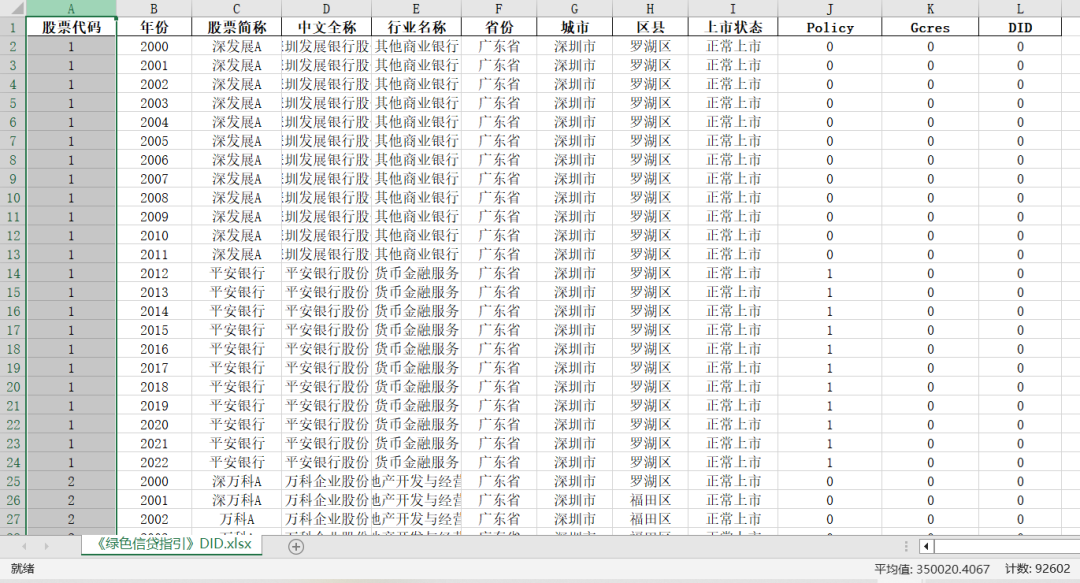Select column G header

[x=574, y=9]
